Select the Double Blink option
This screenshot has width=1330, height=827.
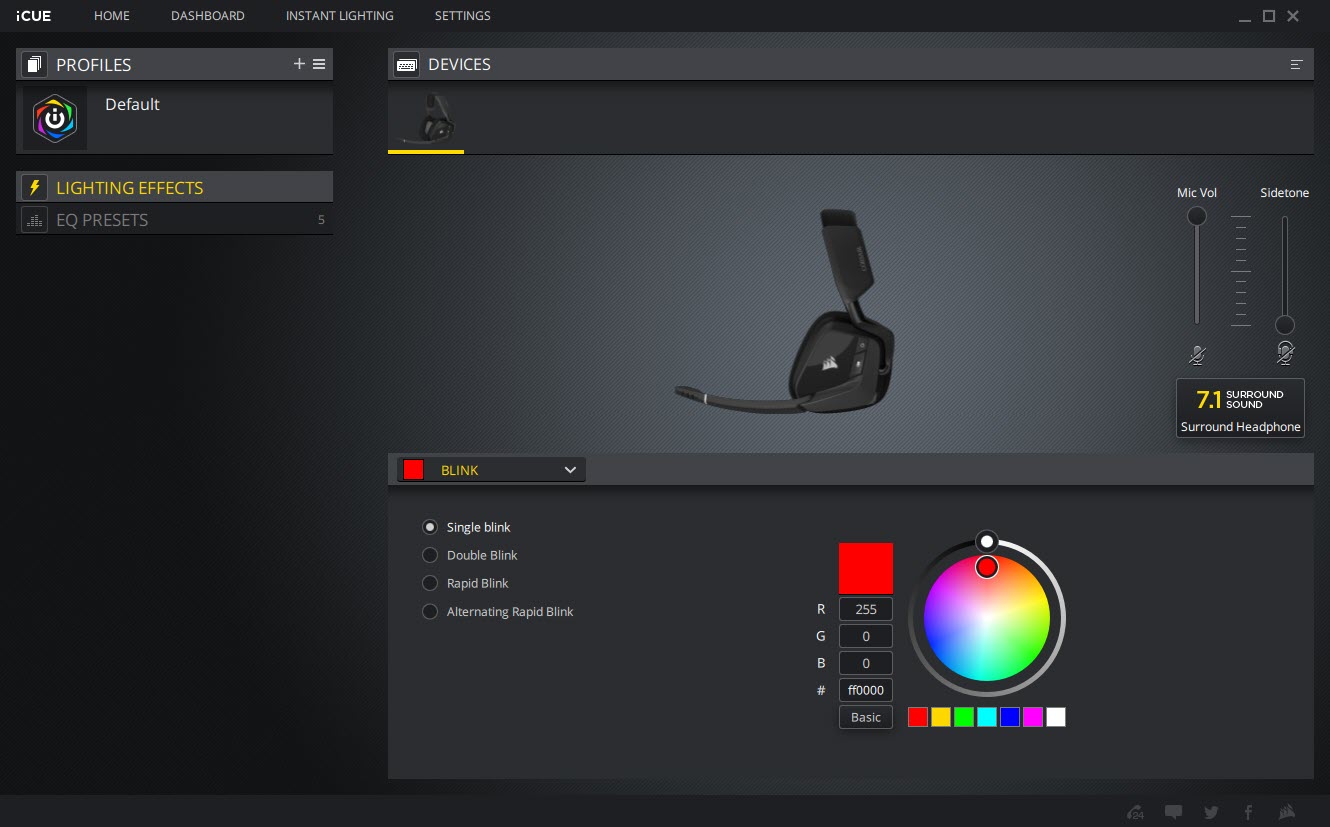click(470, 555)
